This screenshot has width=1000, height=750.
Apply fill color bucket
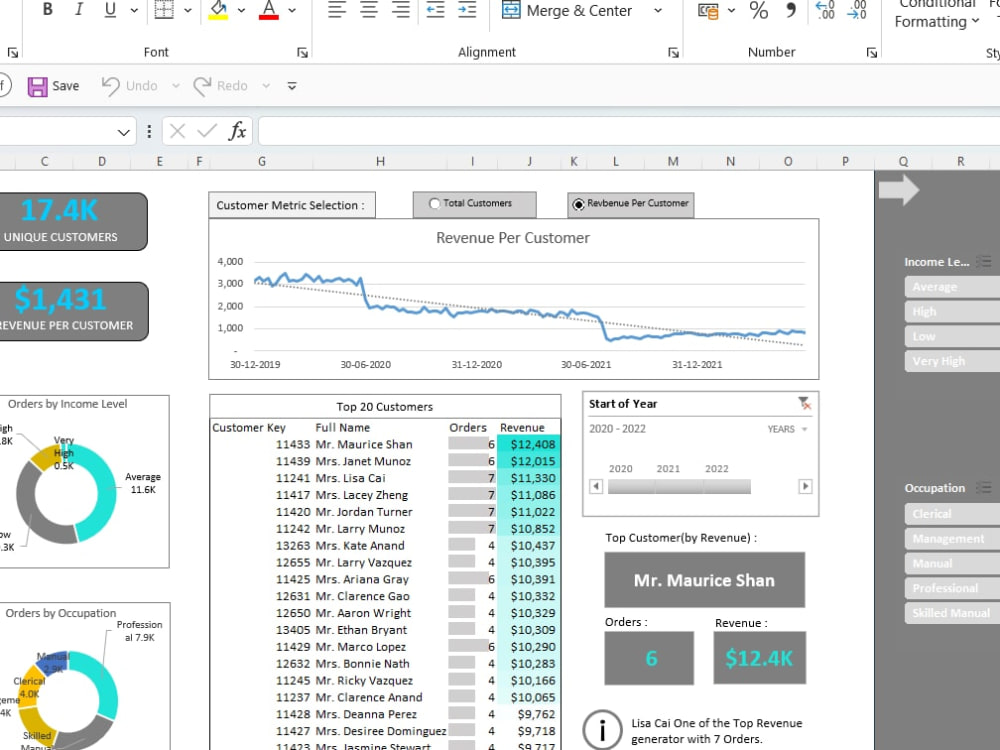[218, 10]
